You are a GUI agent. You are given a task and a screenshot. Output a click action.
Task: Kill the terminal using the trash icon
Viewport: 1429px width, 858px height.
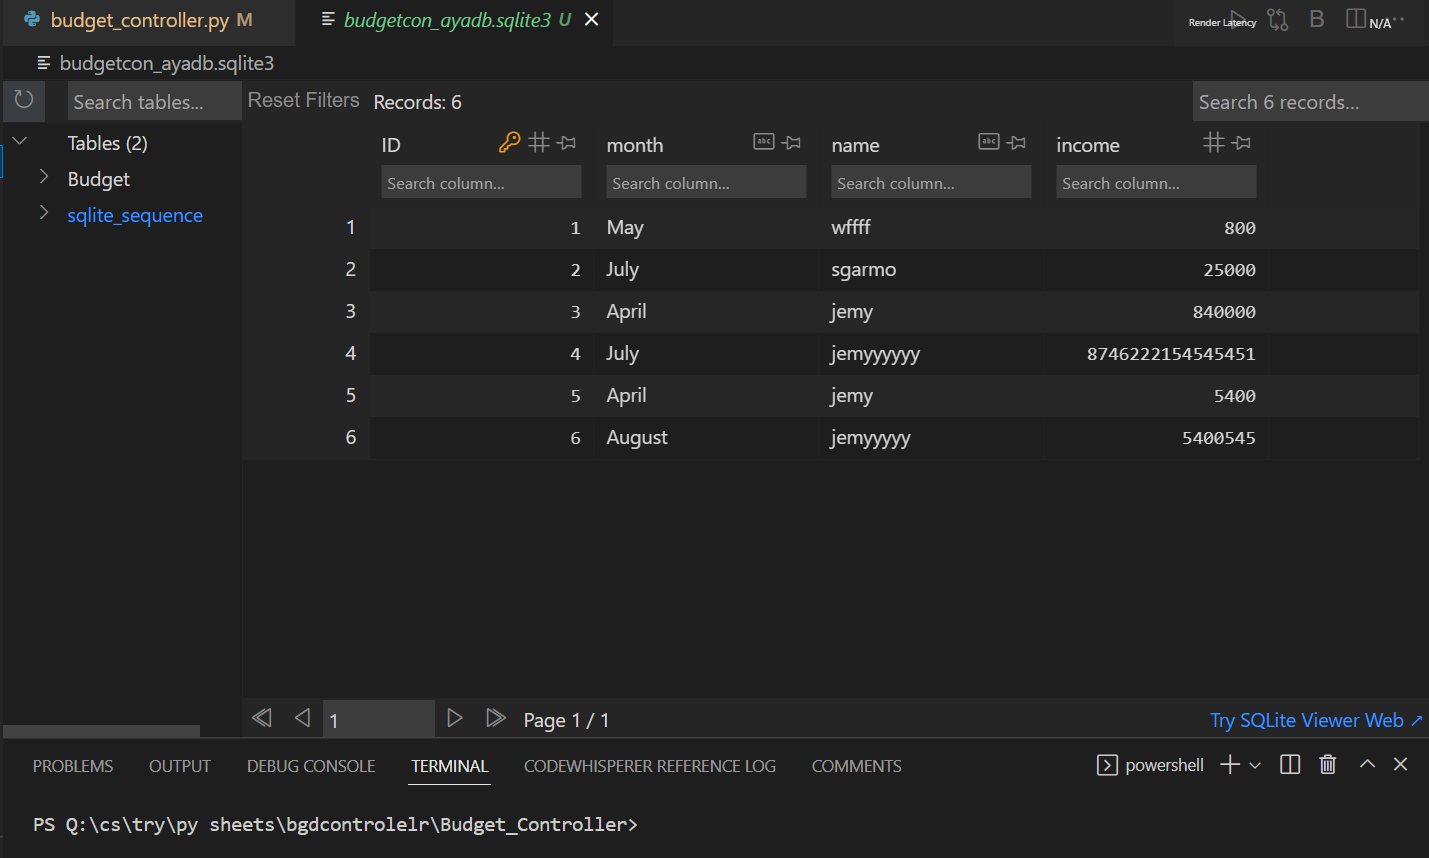point(1327,764)
